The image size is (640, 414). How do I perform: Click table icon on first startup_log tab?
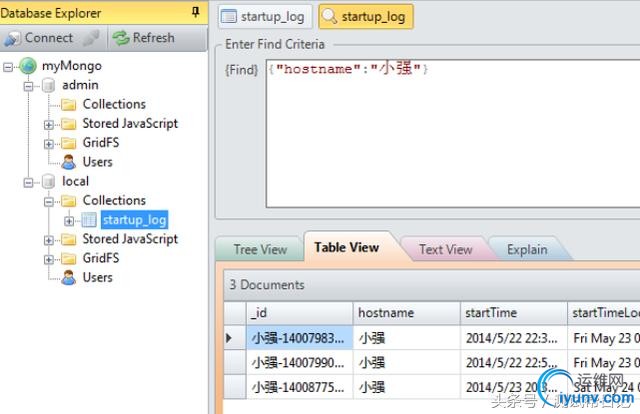(229, 17)
